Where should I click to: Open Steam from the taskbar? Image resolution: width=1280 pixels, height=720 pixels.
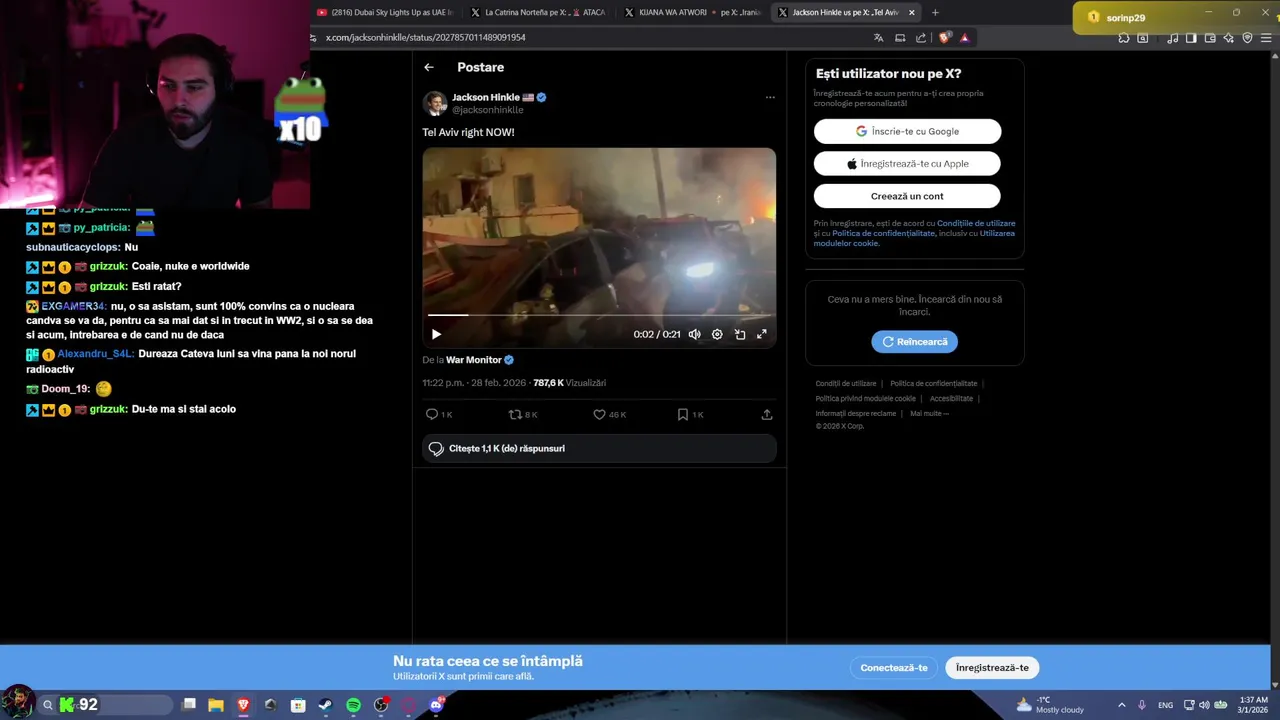coord(325,705)
